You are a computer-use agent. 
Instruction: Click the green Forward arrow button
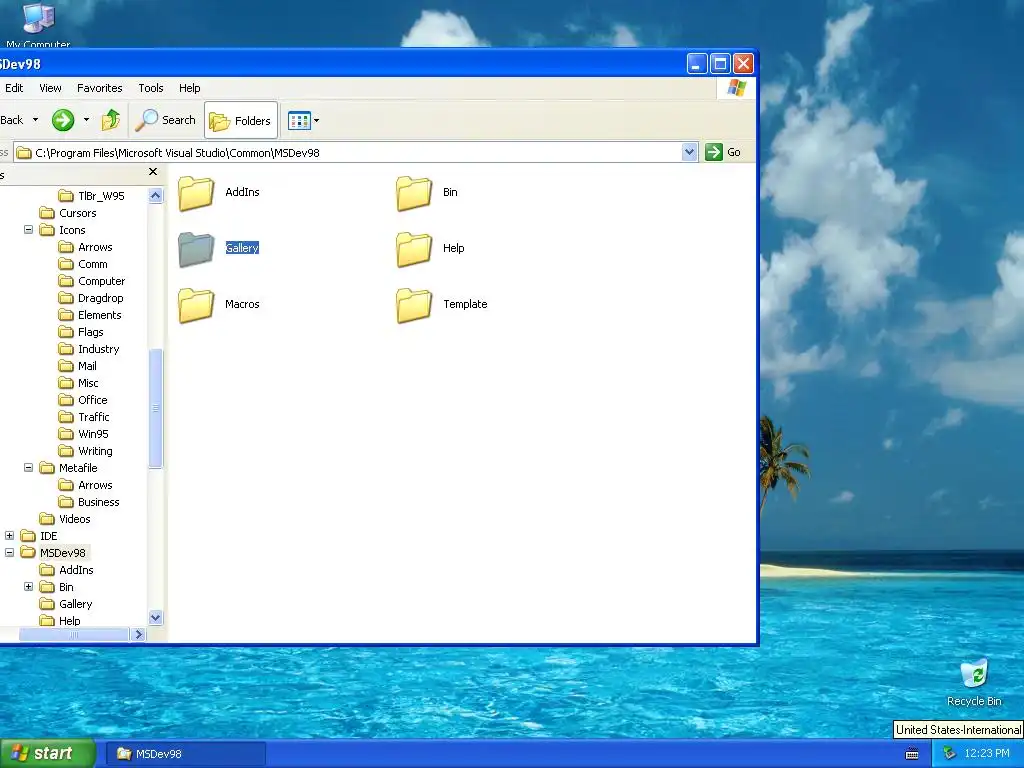pos(63,120)
